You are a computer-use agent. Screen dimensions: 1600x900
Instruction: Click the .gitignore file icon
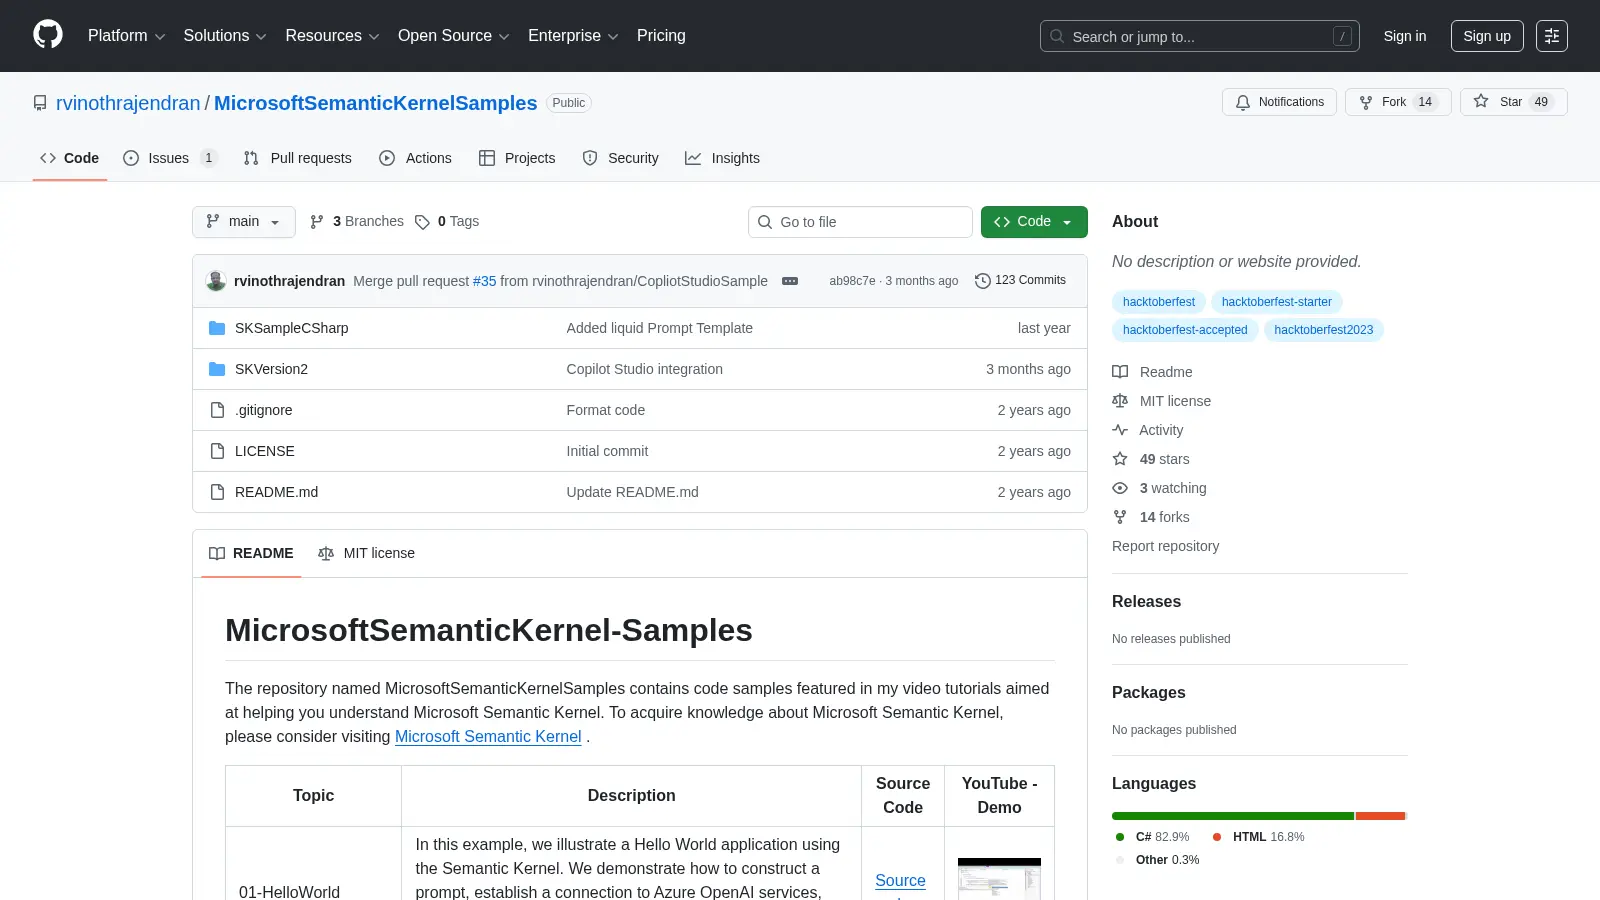click(217, 410)
